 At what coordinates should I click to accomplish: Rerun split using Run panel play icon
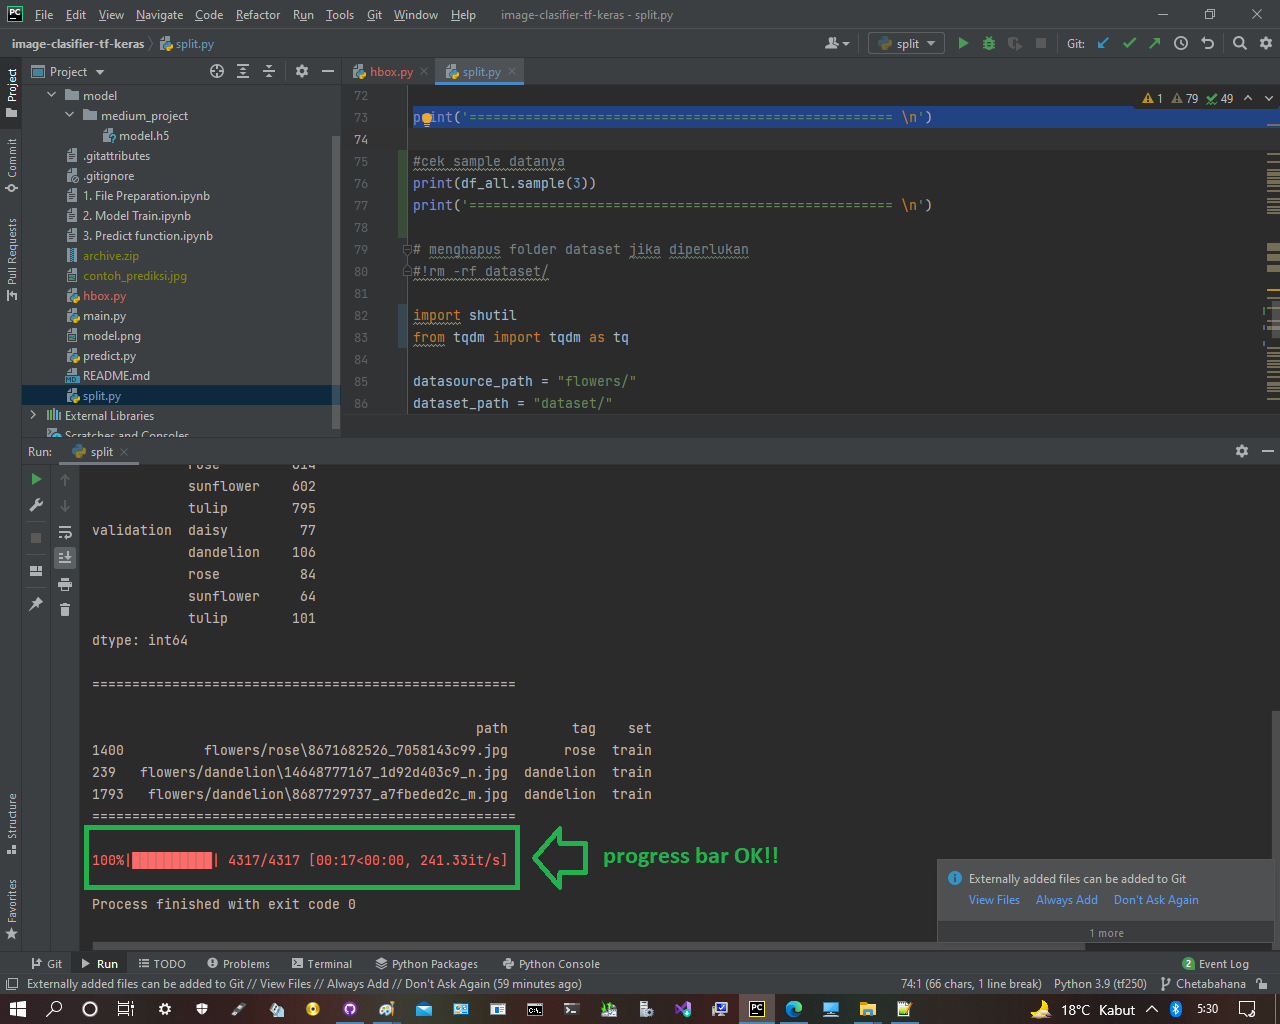click(36, 479)
